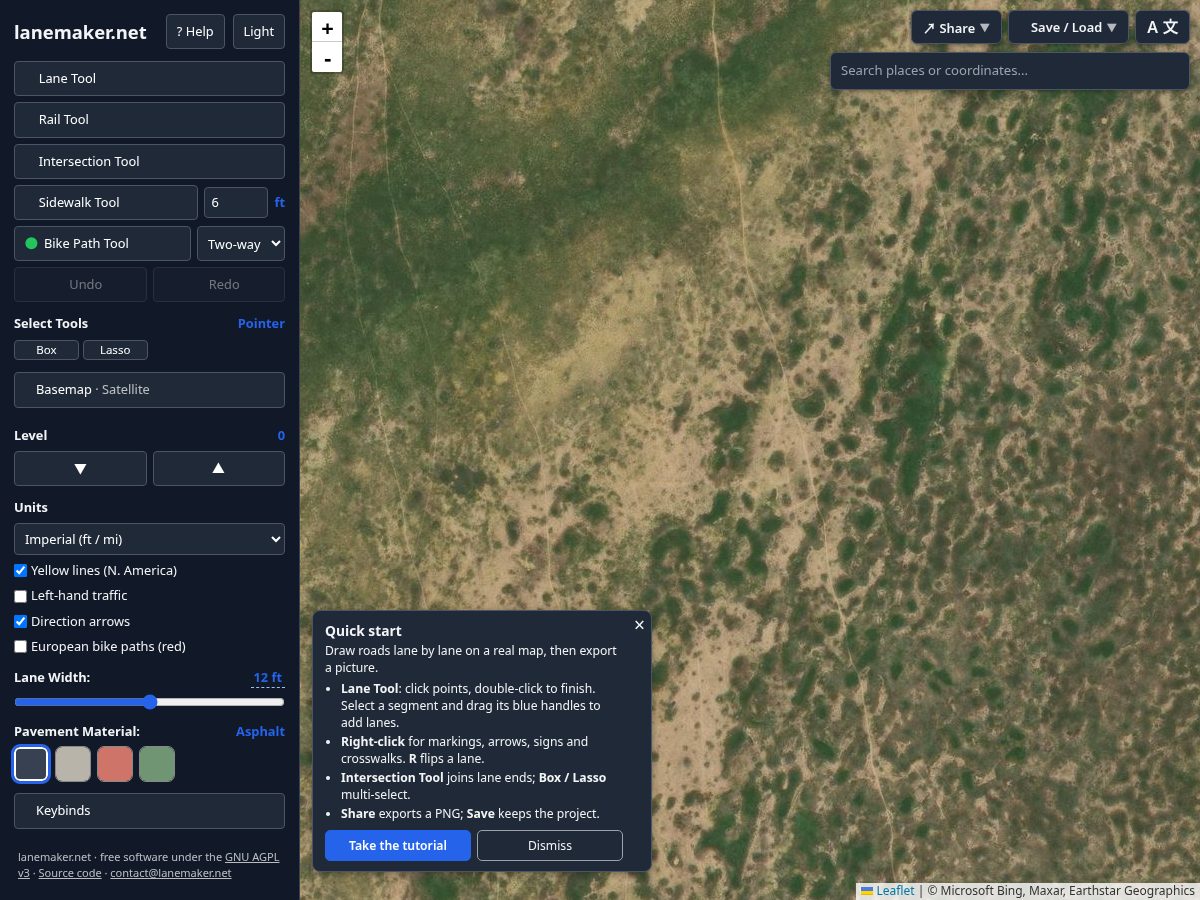The height and width of the screenshot is (900, 1200).
Task: Open the Two-way bike path dropdown
Action: [241, 244]
